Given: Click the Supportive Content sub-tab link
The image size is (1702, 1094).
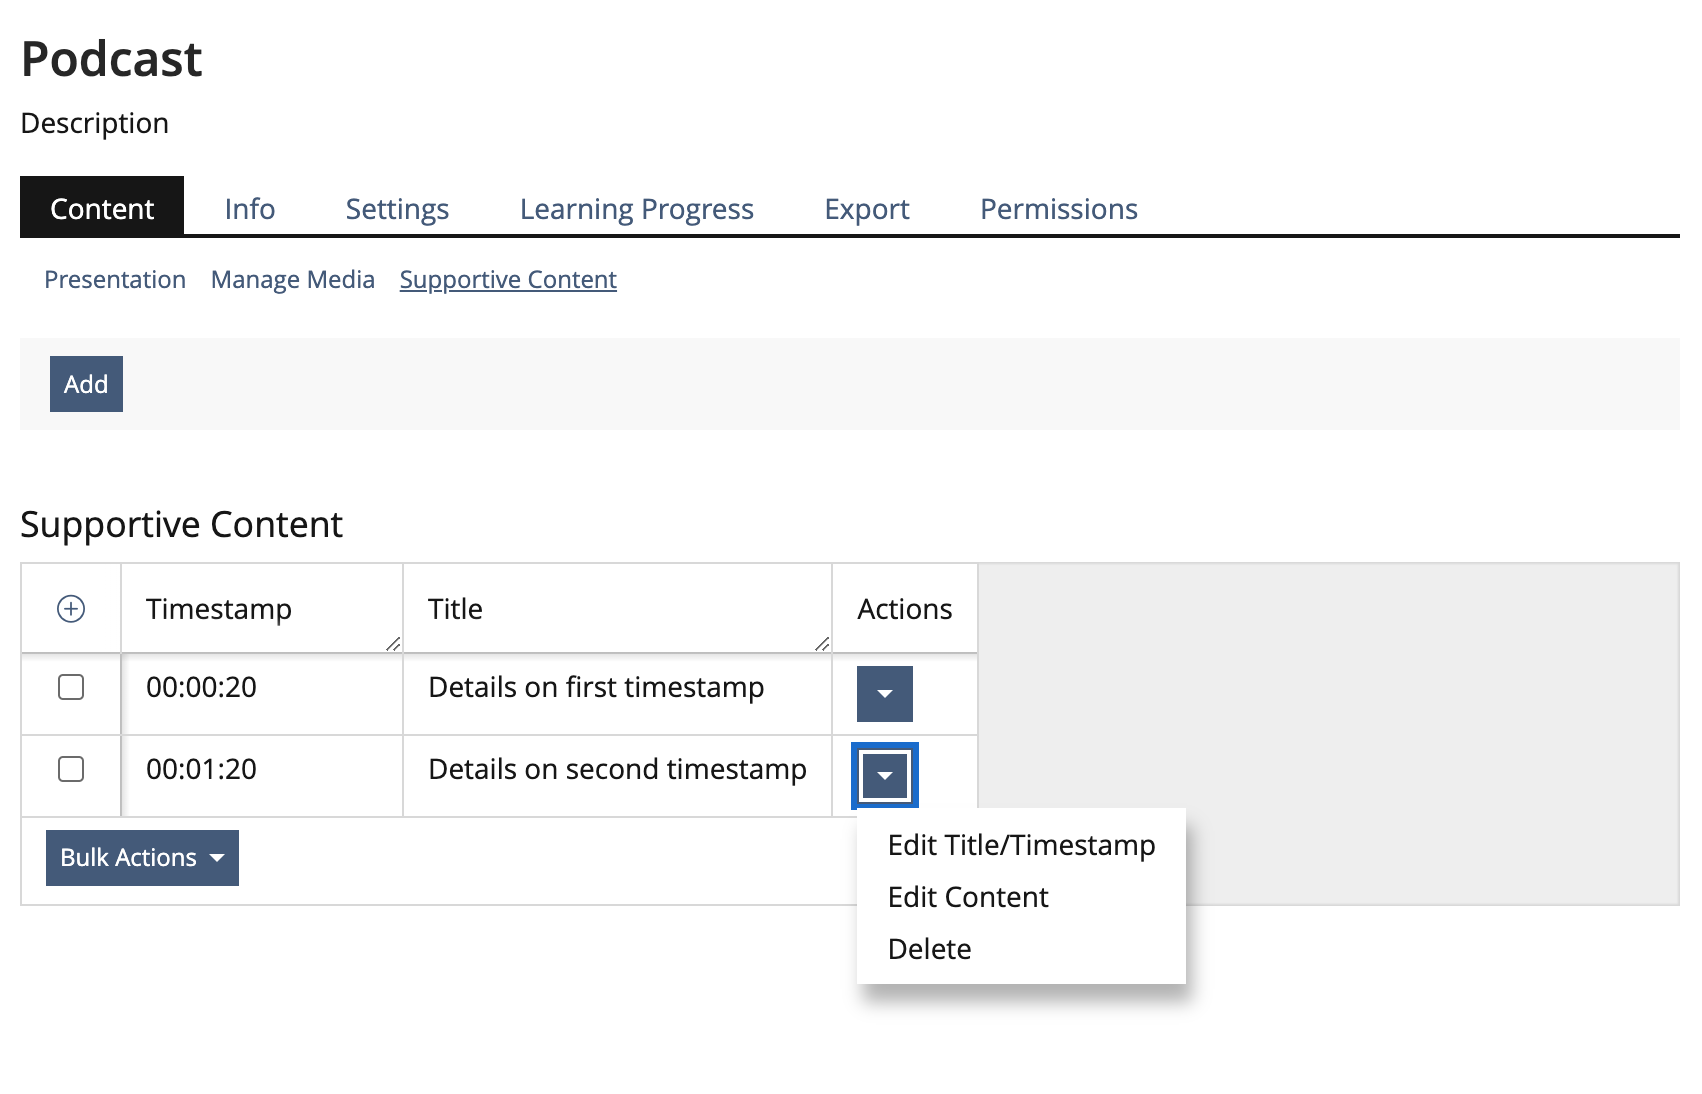Looking at the screenshot, I should 508,280.
